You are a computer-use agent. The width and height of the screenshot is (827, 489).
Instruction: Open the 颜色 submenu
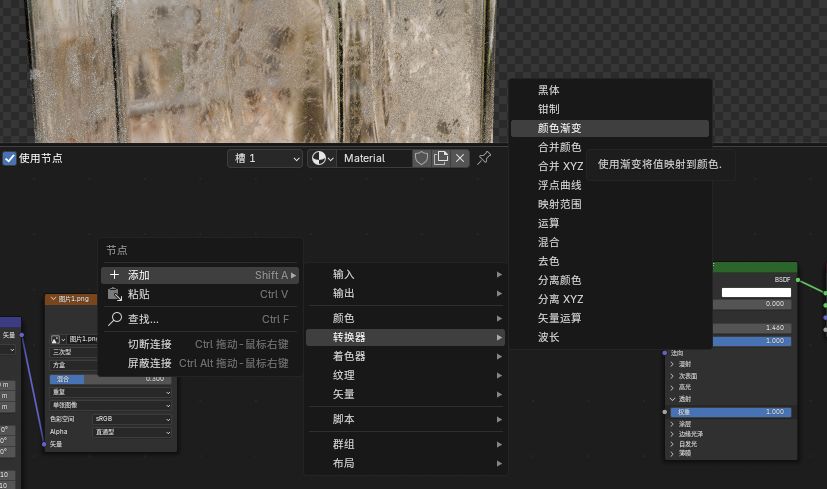point(405,319)
